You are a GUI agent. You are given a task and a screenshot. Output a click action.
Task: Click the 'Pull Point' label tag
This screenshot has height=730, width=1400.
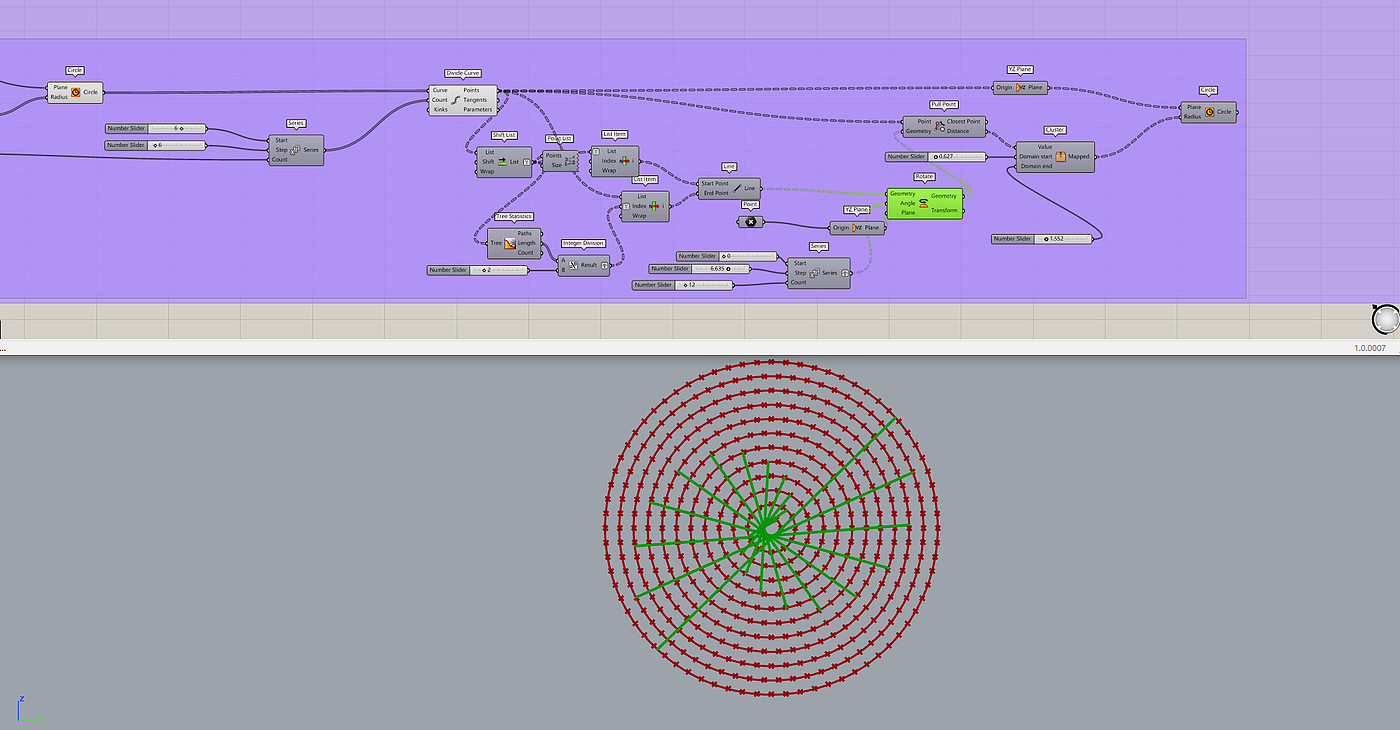pyautogui.click(x=943, y=104)
